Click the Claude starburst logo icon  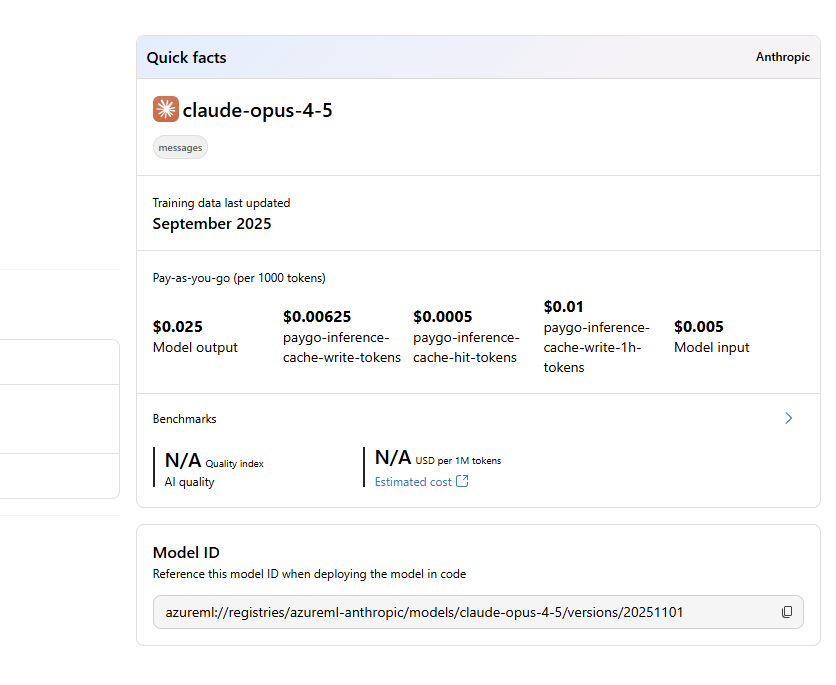[x=166, y=109]
